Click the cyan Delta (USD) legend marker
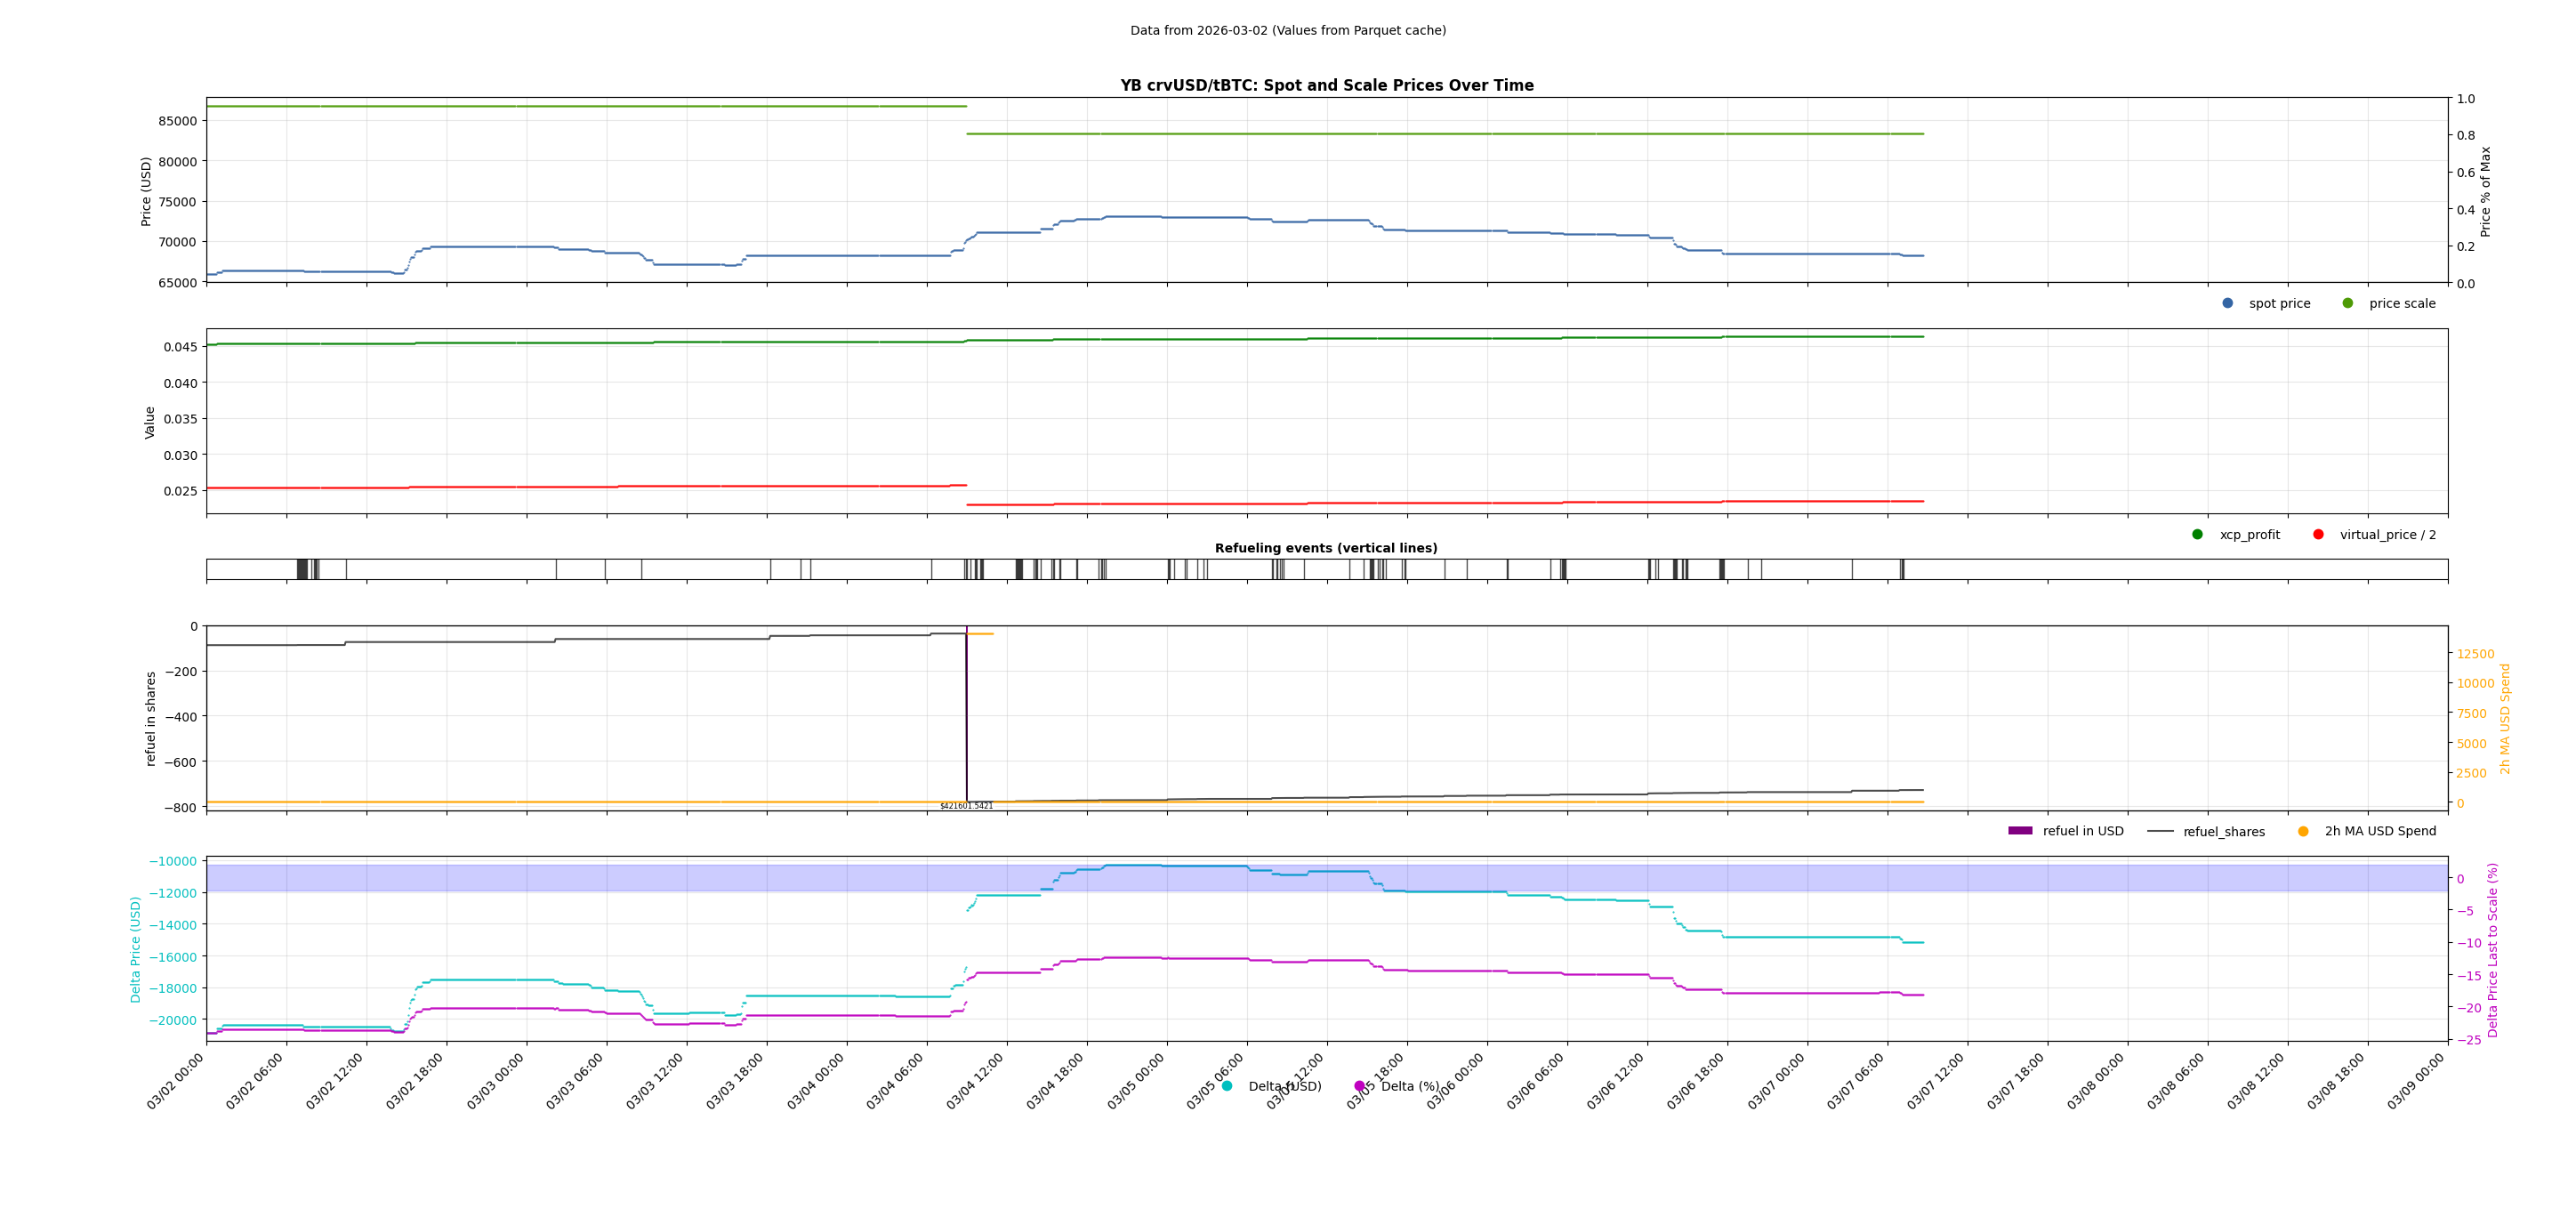Screen dimensions: 2576x1225 pos(1227,1086)
